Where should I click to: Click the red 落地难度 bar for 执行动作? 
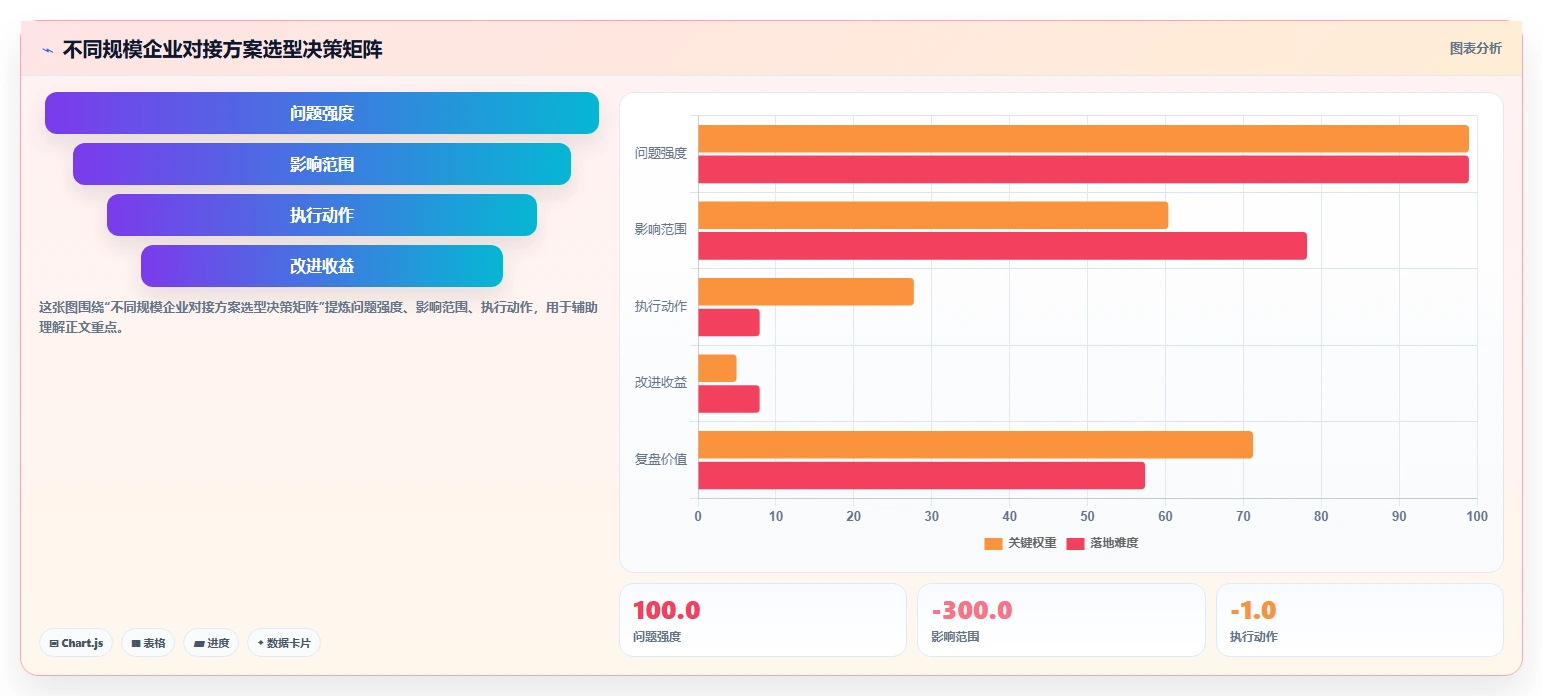[729, 322]
